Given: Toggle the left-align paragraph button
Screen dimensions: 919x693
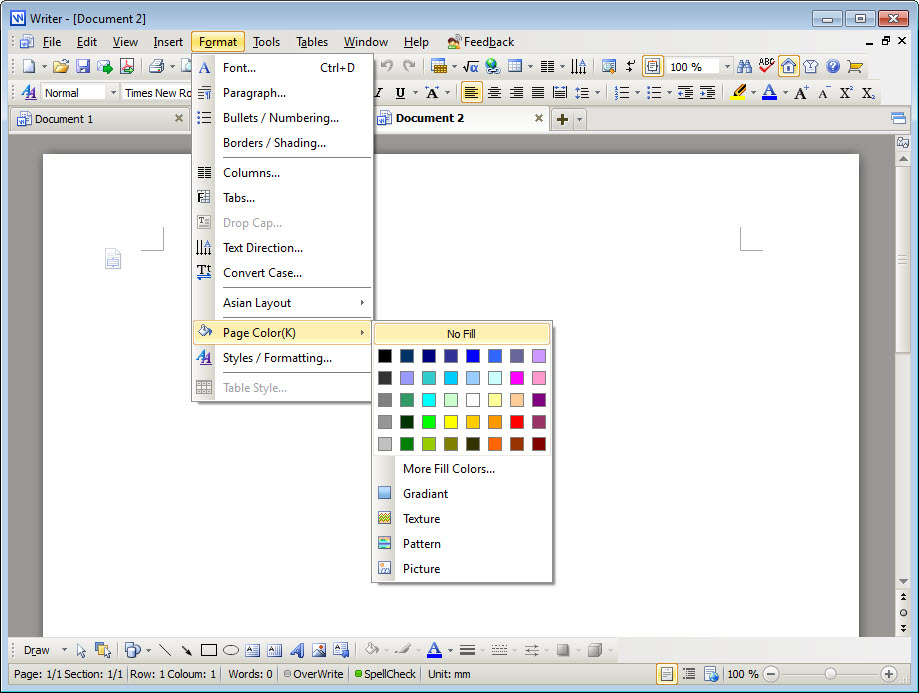Looking at the screenshot, I should [471, 93].
